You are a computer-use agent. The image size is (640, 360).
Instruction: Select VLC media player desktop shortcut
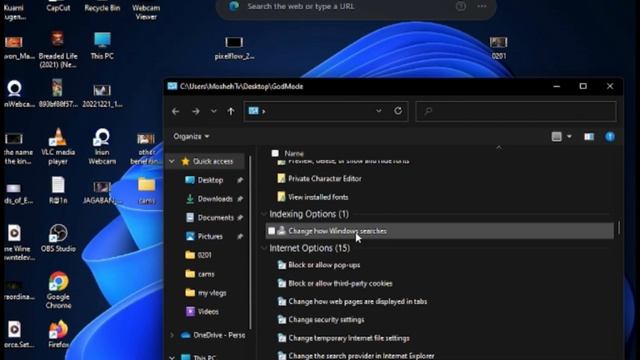click(x=58, y=146)
